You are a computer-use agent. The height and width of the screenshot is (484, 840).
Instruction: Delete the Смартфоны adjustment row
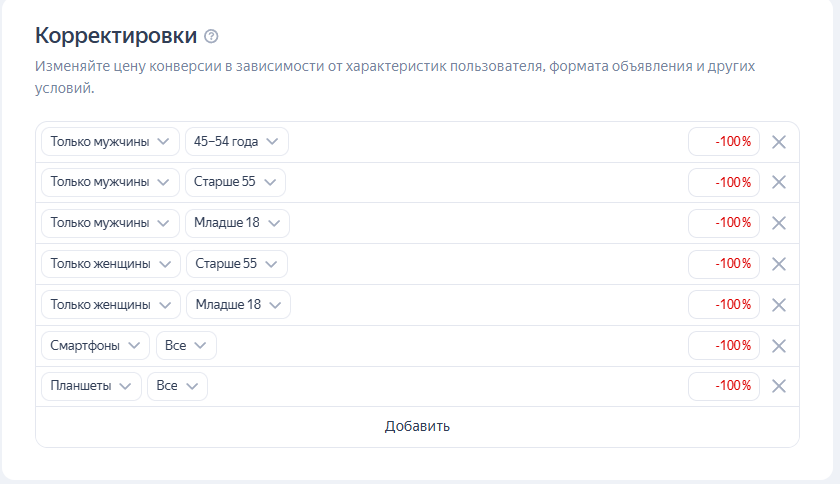pyautogui.click(x=779, y=346)
